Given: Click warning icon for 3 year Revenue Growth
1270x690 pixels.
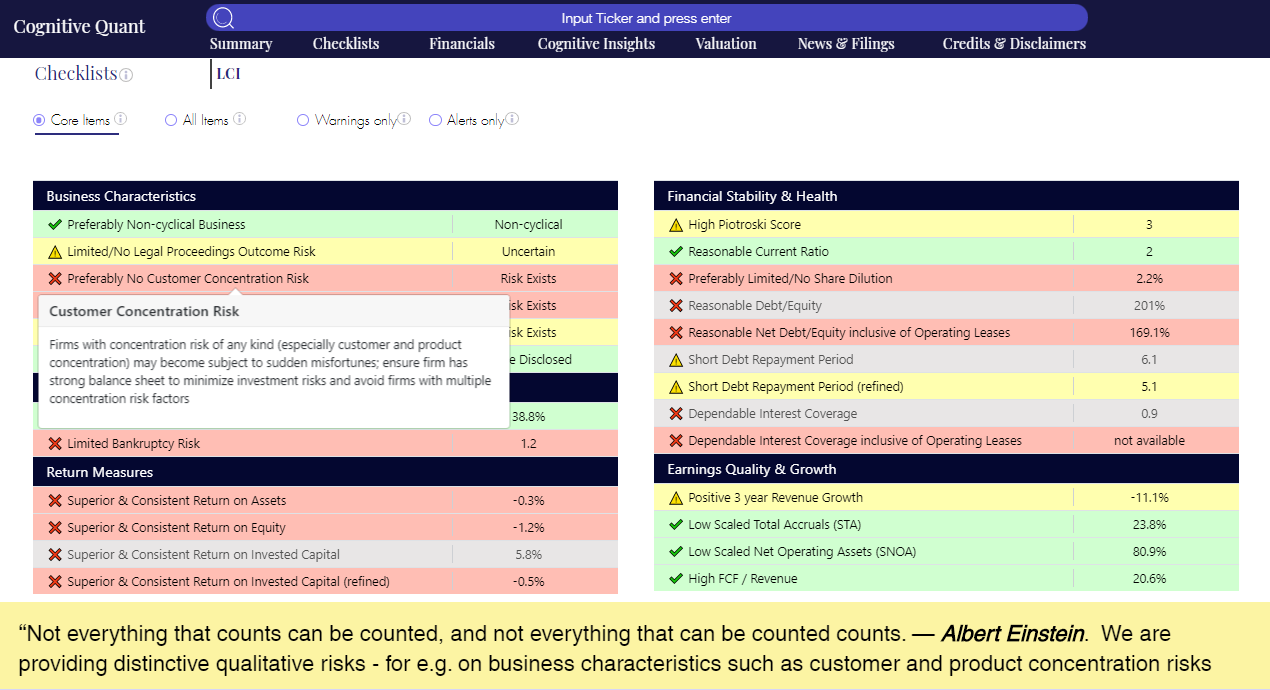Looking at the screenshot, I should [676, 498].
